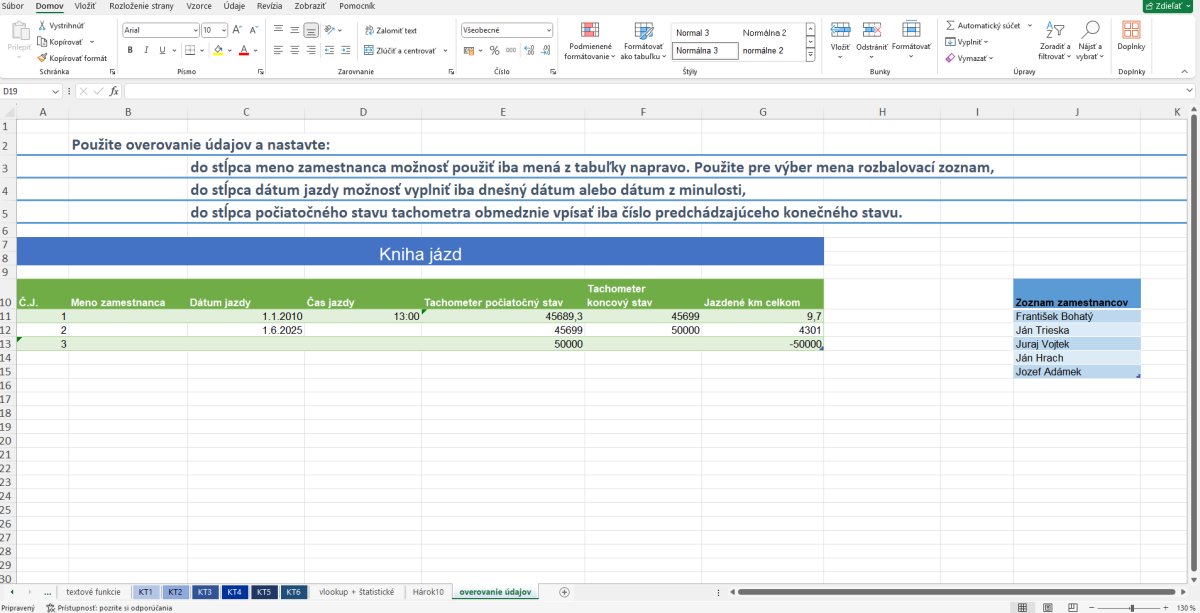Viewport: 1200px width, 613px height.
Task: Open the Arial font name dropdown
Action: pos(194,31)
